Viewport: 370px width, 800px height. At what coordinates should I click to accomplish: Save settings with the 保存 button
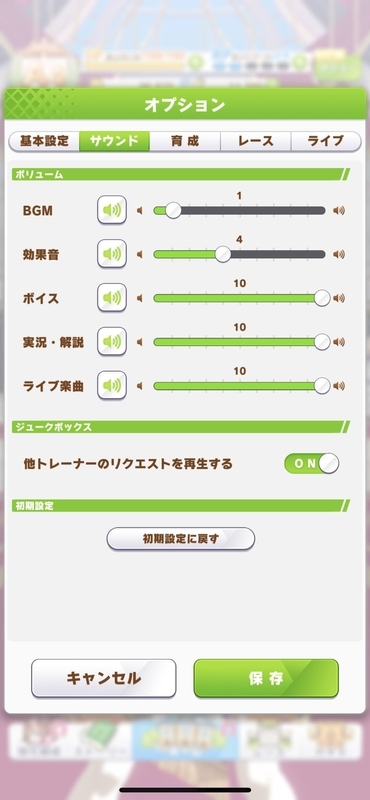pyautogui.click(x=266, y=678)
